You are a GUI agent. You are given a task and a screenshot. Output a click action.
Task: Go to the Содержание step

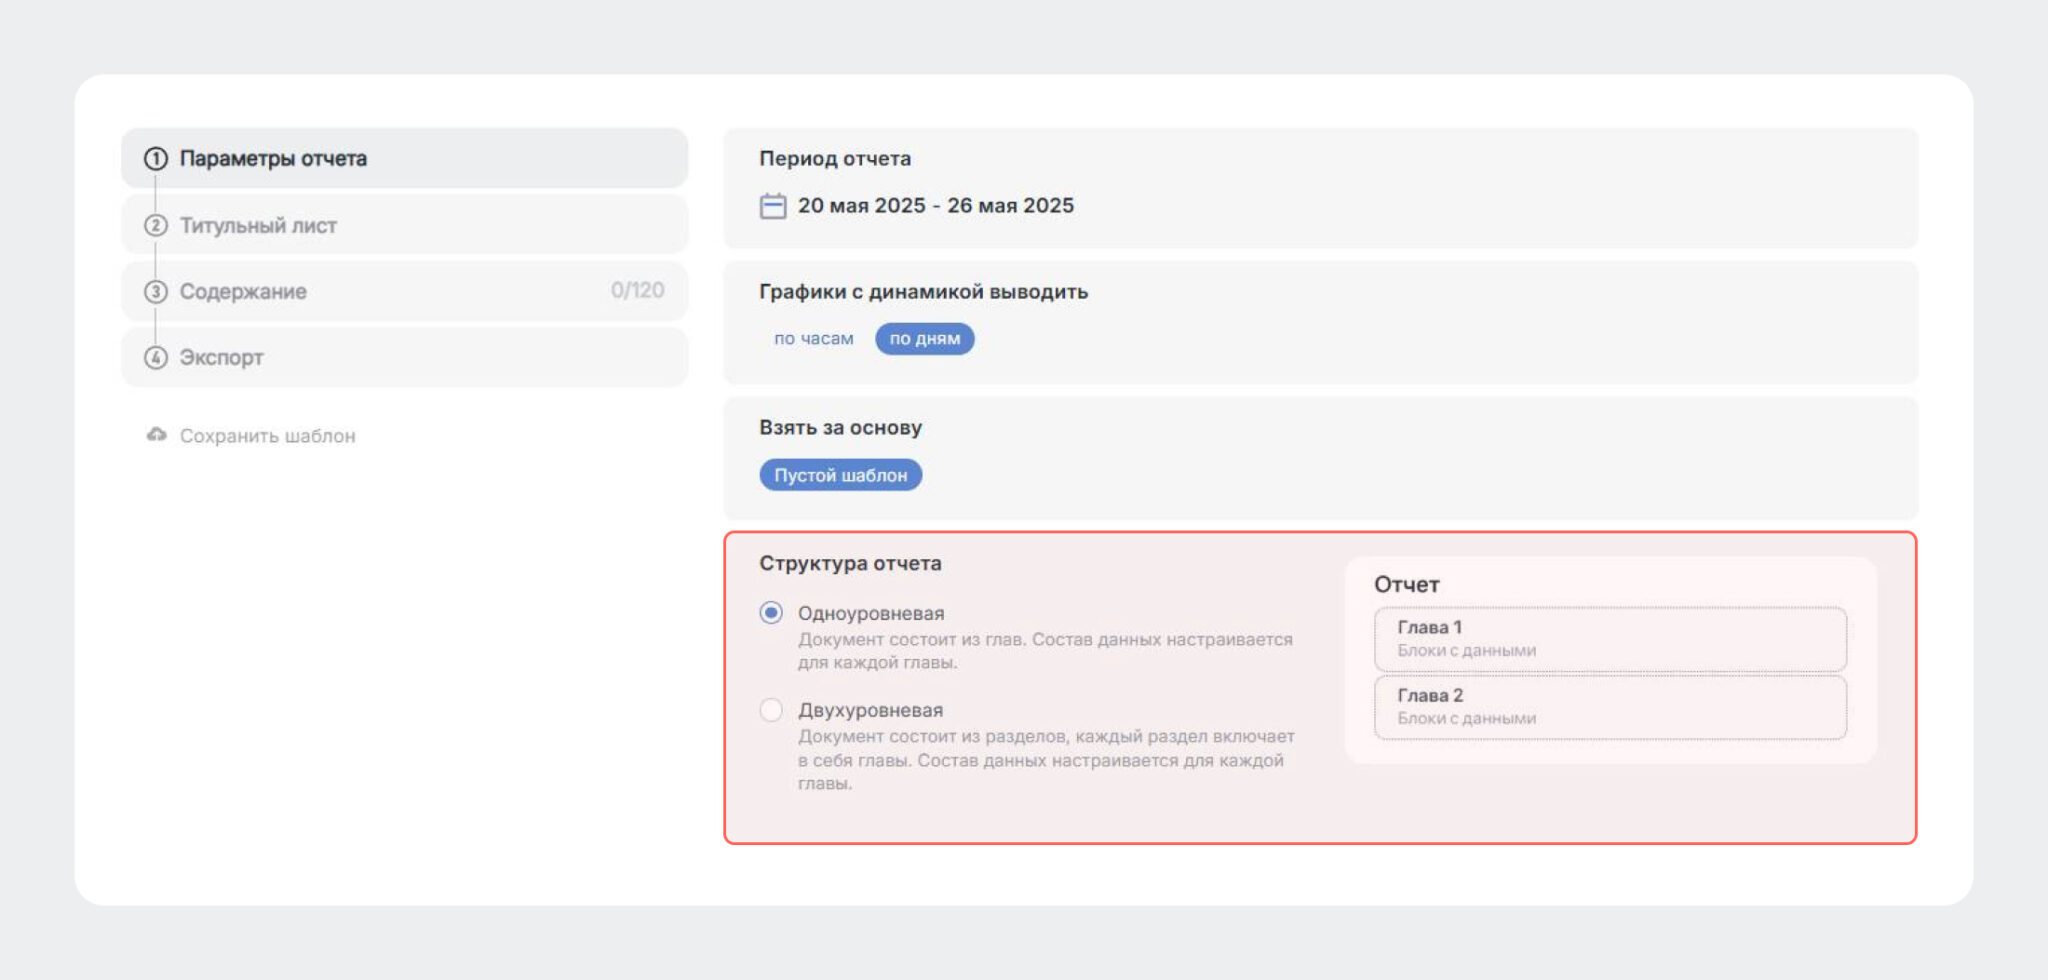tap(405, 291)
